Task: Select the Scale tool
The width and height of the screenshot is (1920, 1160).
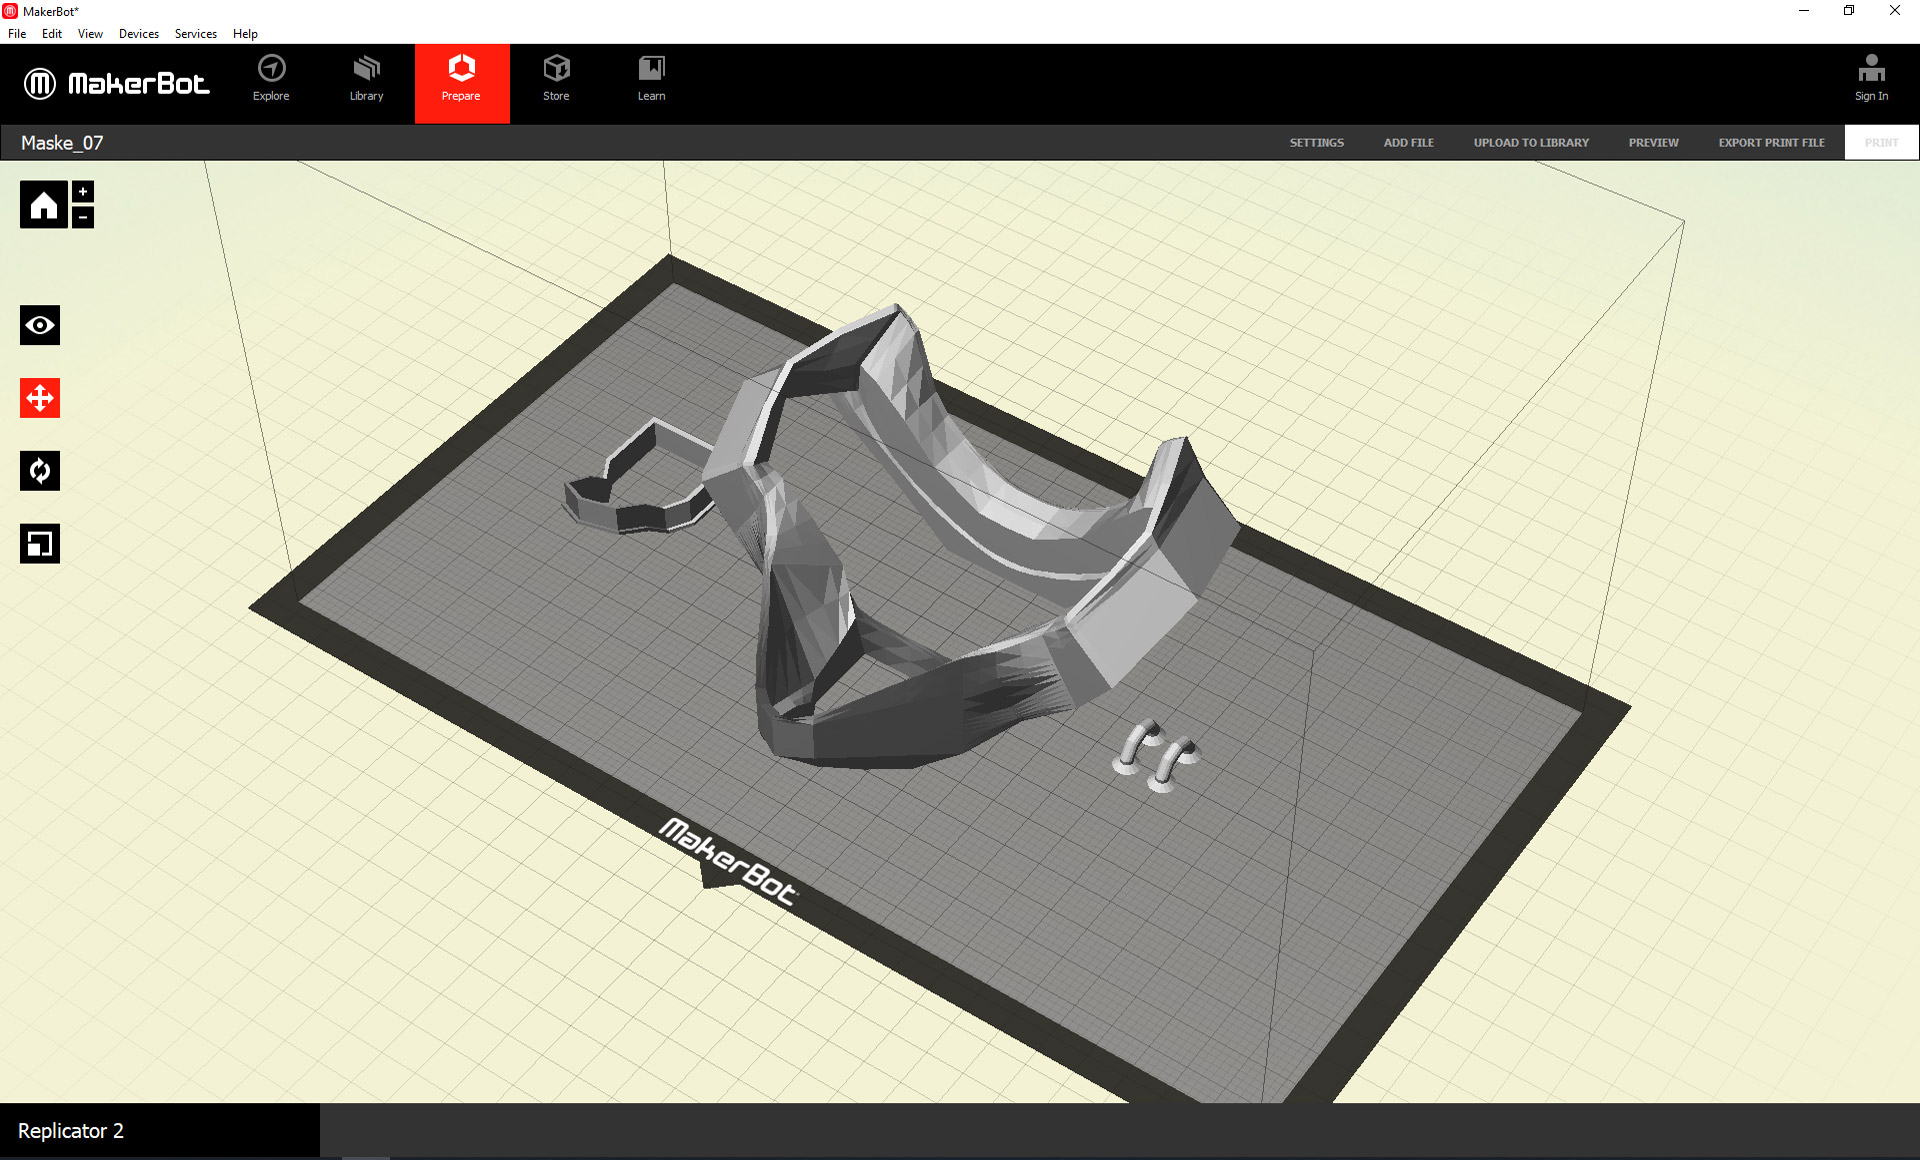Action: click(40, 544)
